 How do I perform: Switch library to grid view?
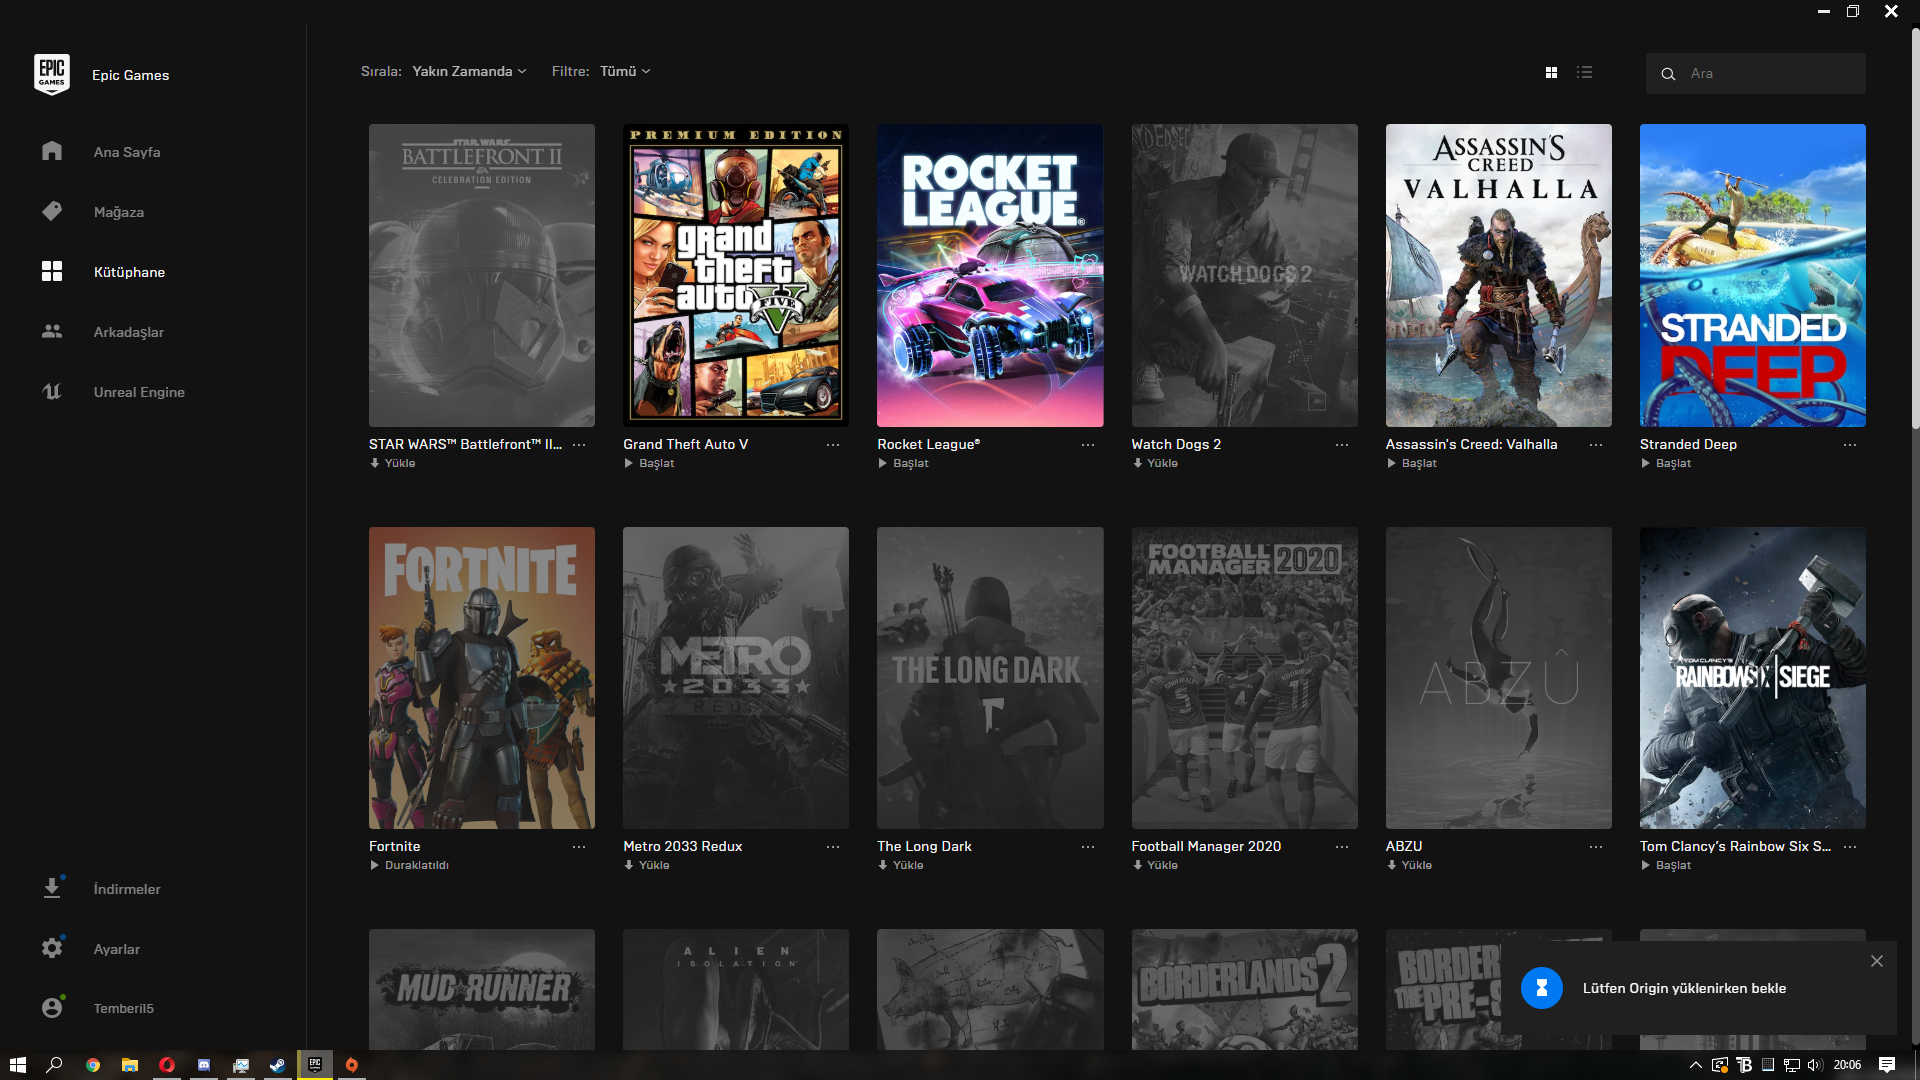pyautogui.click(x=1551, y=72)
